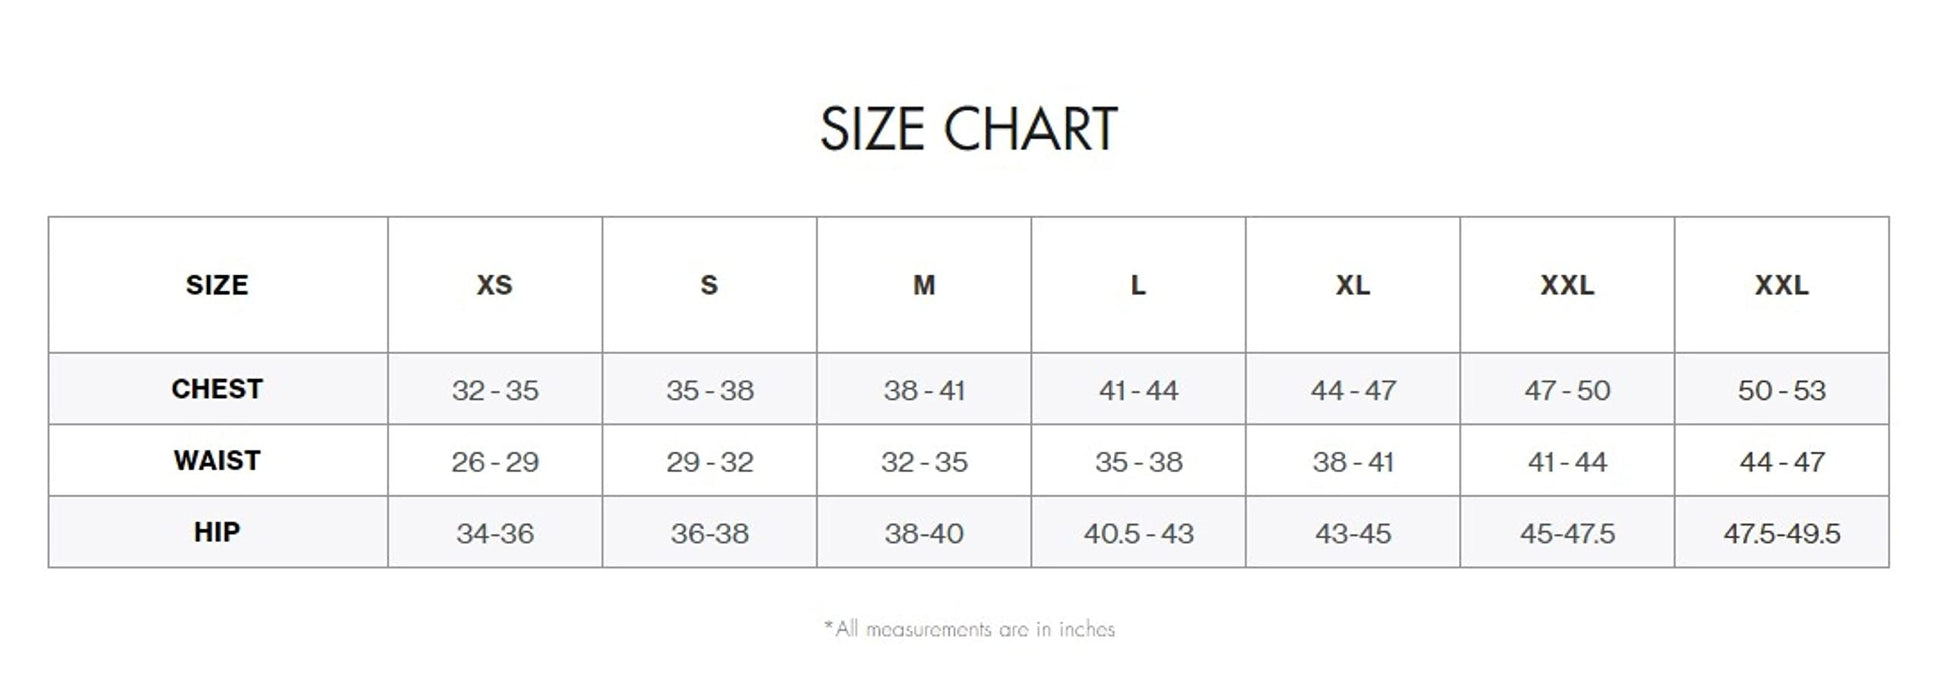Select the HIP row label

pos(217,532)
